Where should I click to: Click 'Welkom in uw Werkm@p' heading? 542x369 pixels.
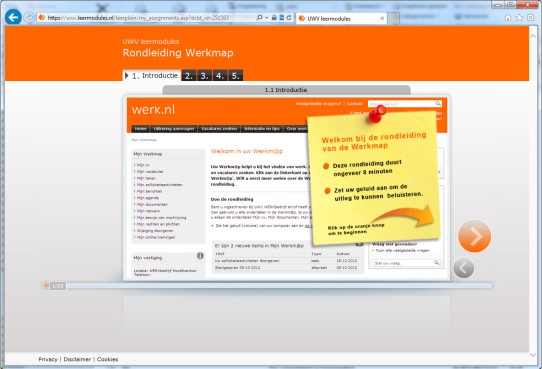247,151
